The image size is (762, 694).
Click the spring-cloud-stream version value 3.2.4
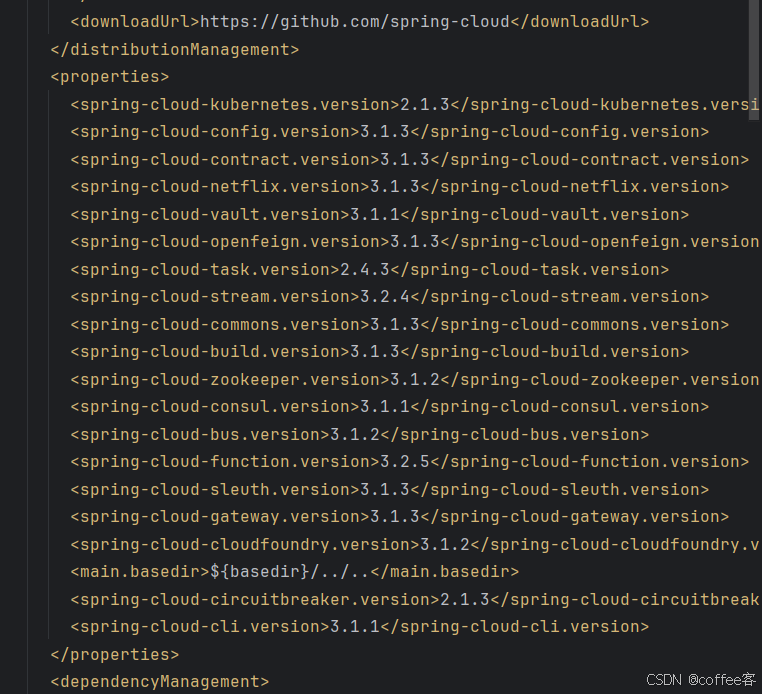point(385,296)
